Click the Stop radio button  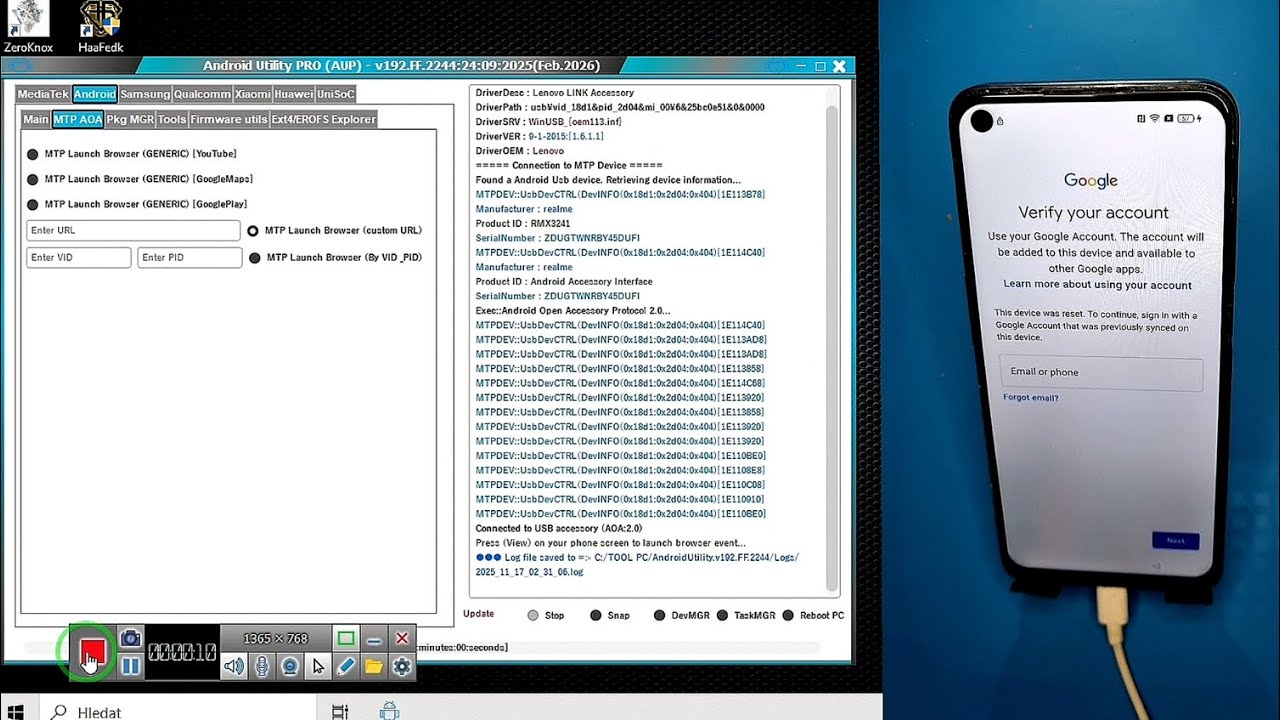[533, 616]
